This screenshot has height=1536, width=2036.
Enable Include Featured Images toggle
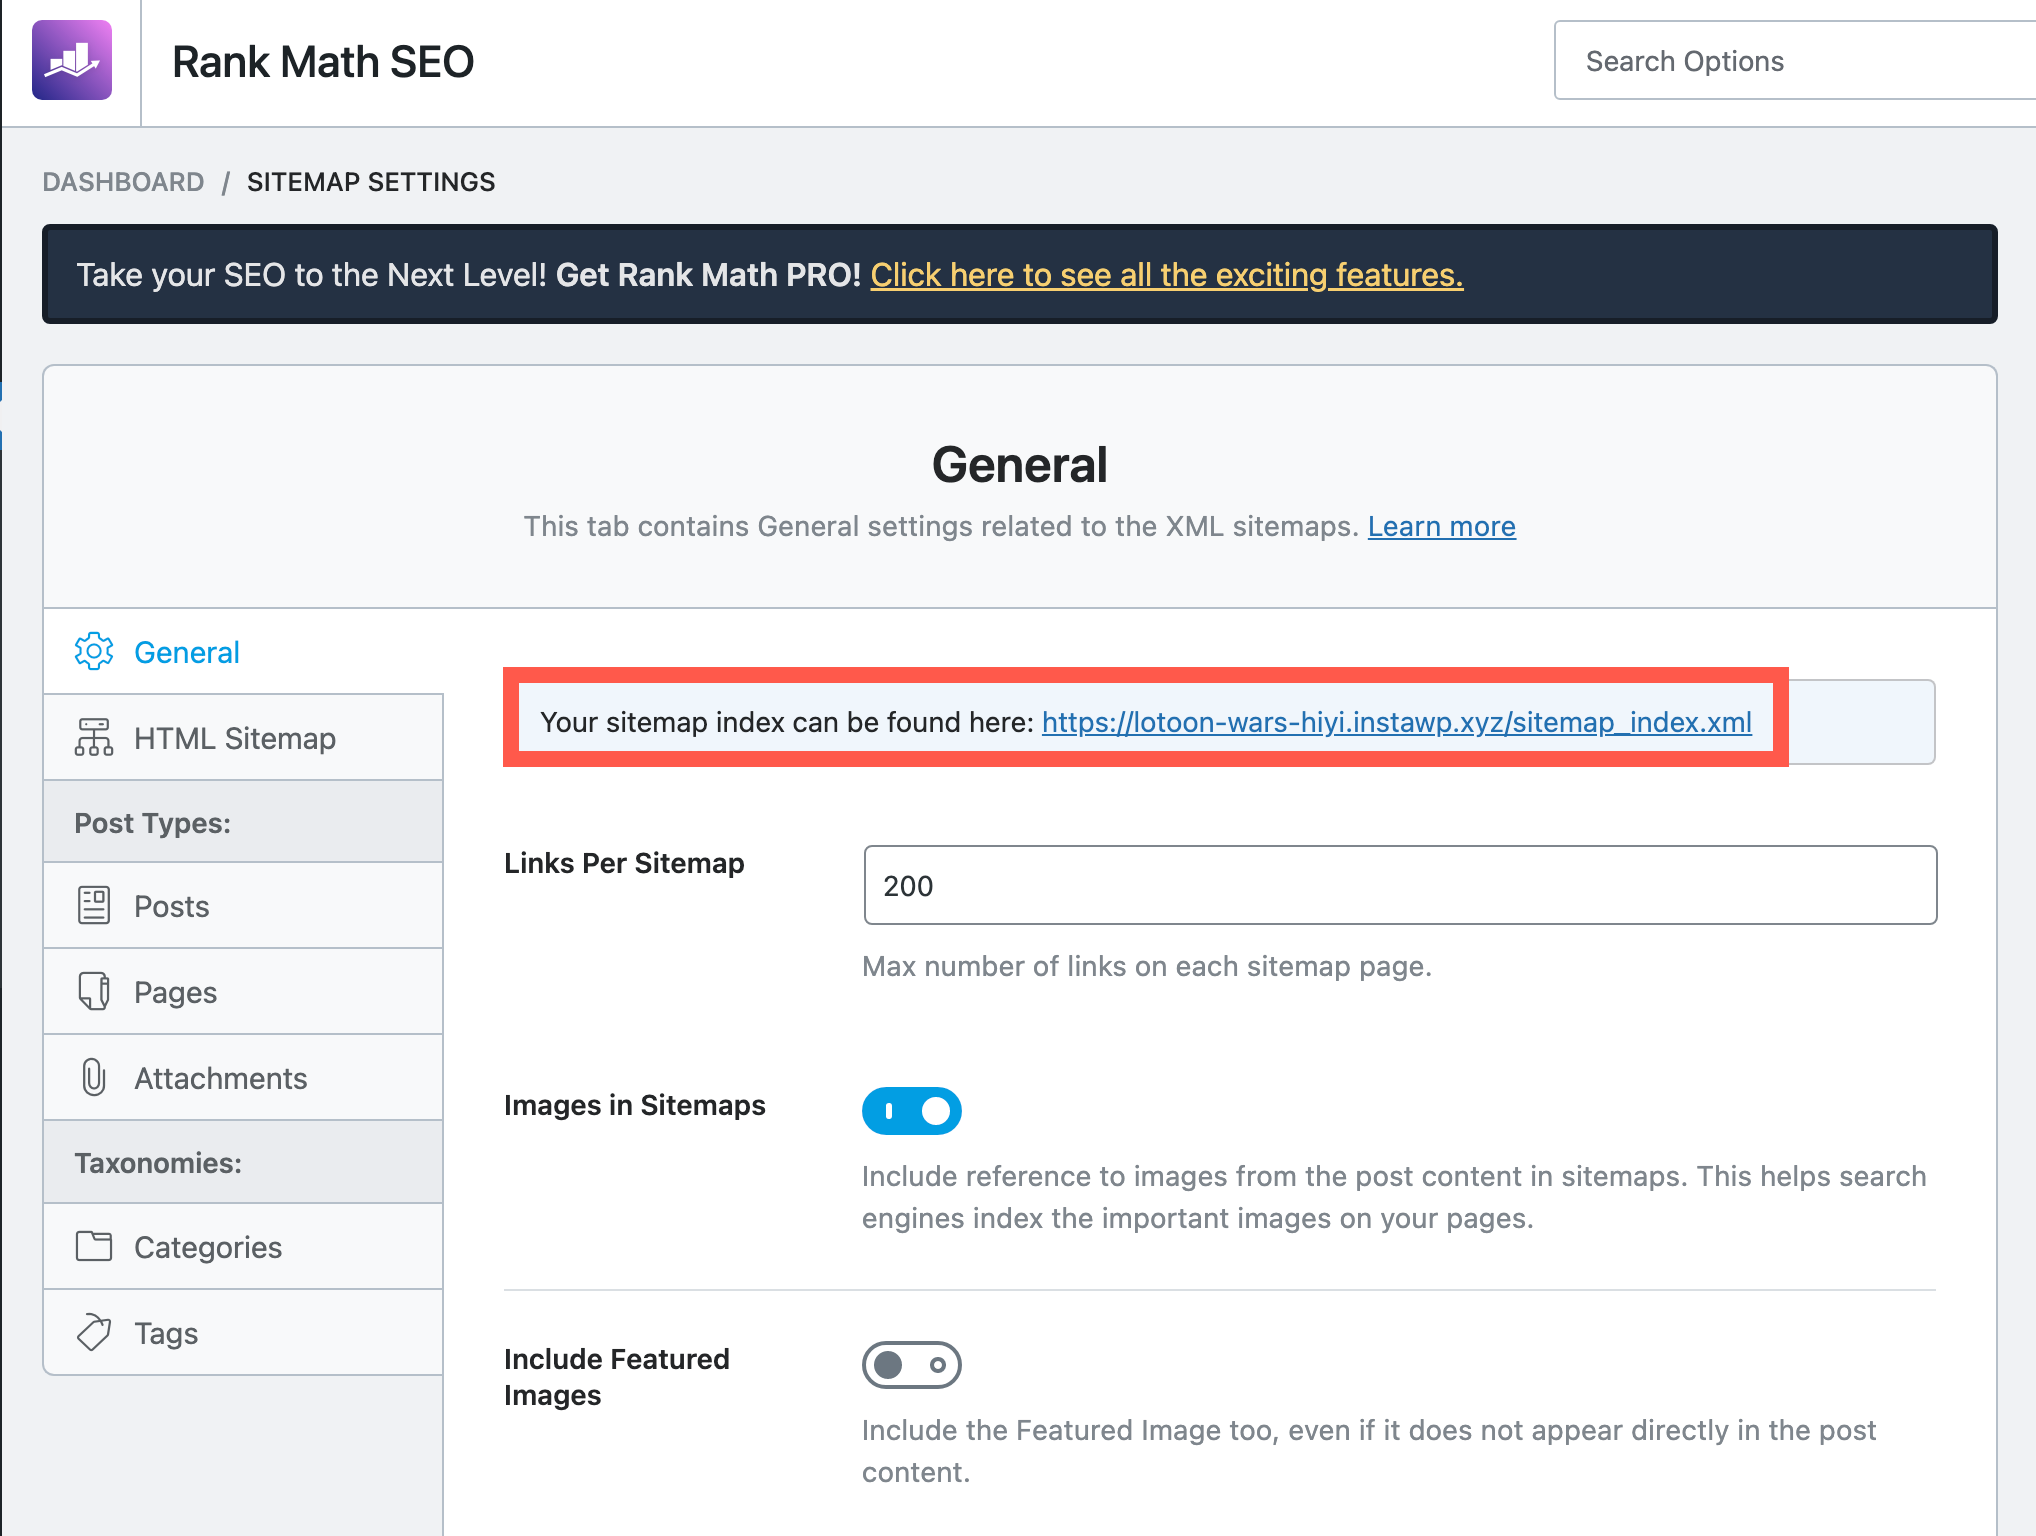click(911, 1365)
